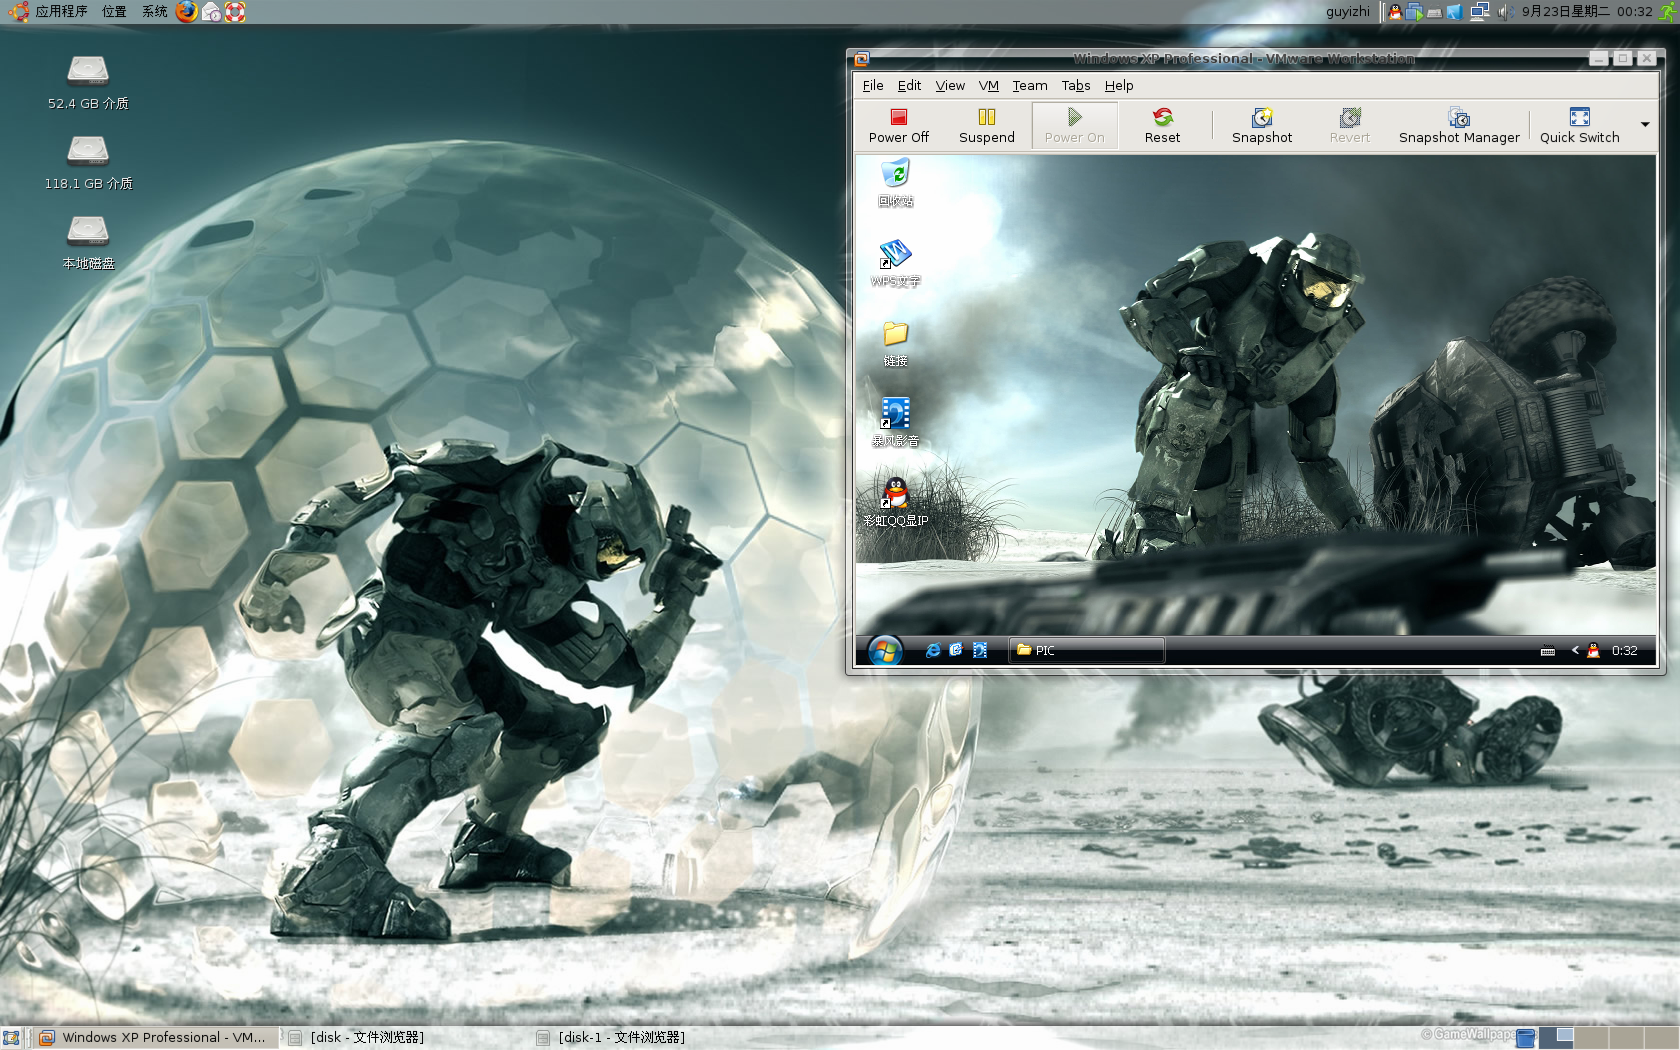Click the VMware window title bar

tap(1244, 59)
